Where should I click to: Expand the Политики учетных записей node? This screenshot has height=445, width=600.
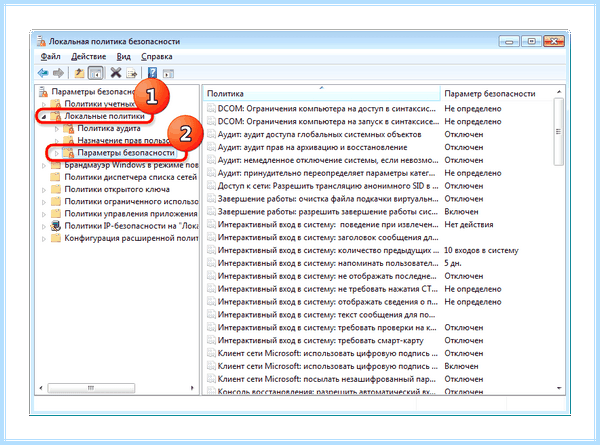[x=44, y=104]
